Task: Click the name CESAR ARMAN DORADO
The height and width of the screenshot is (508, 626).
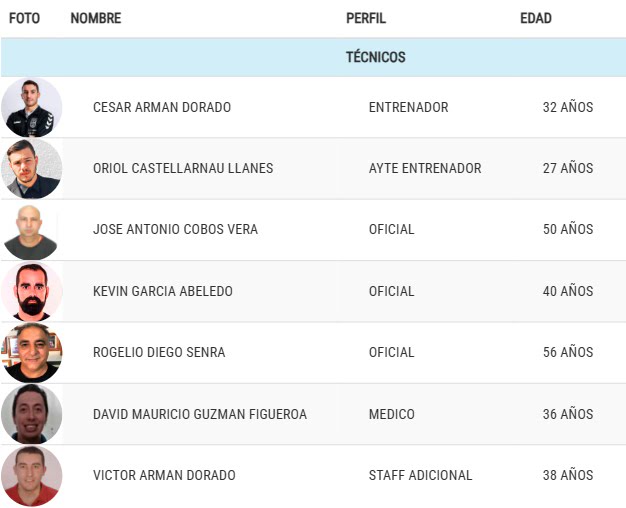Action: pos(162,107)
